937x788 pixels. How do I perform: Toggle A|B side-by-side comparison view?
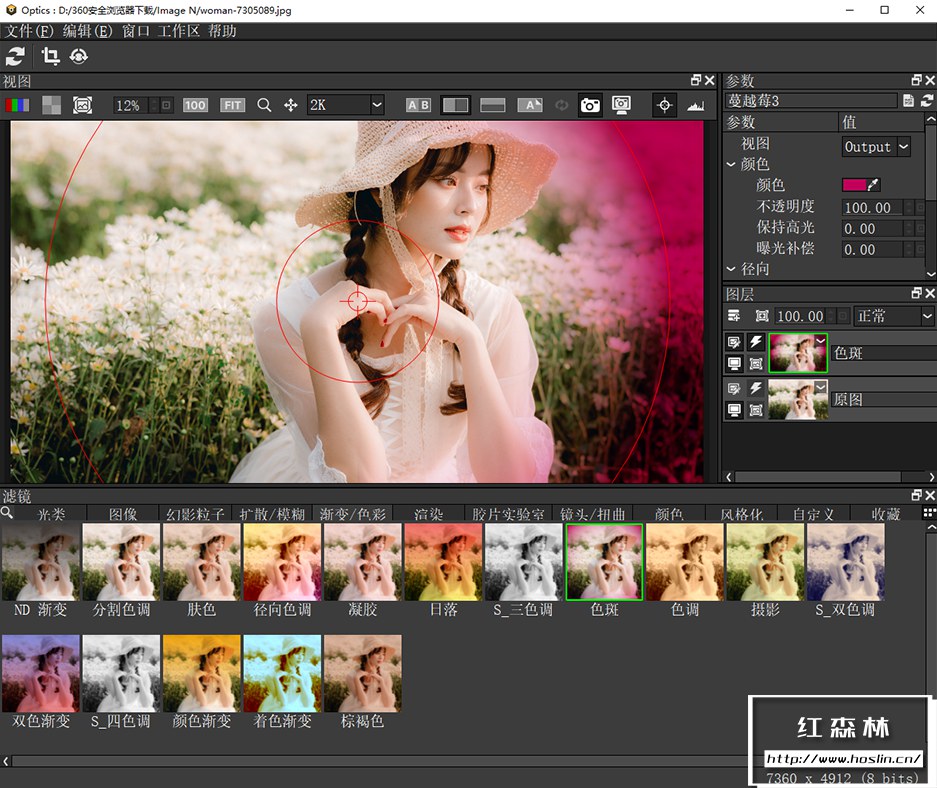point(418,105)
